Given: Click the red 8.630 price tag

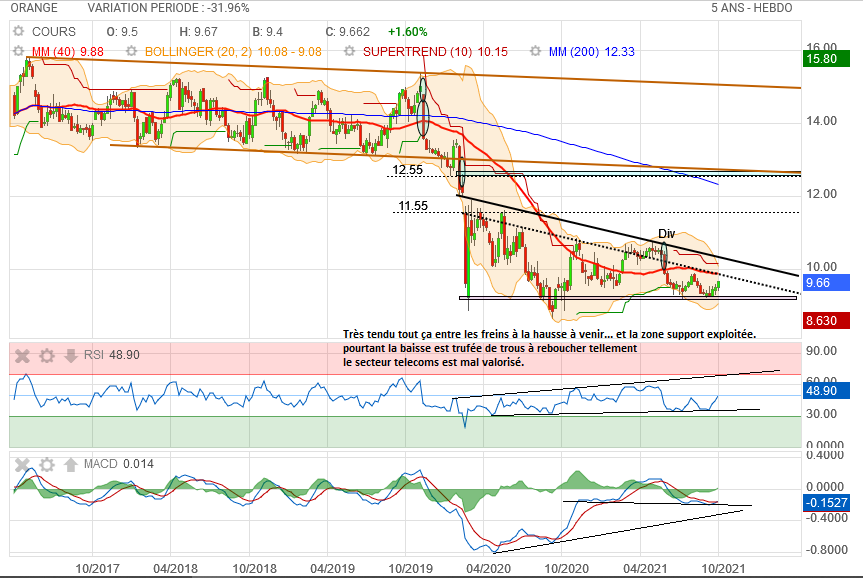Looking at the screenshot, I should [x=826, y=320].
